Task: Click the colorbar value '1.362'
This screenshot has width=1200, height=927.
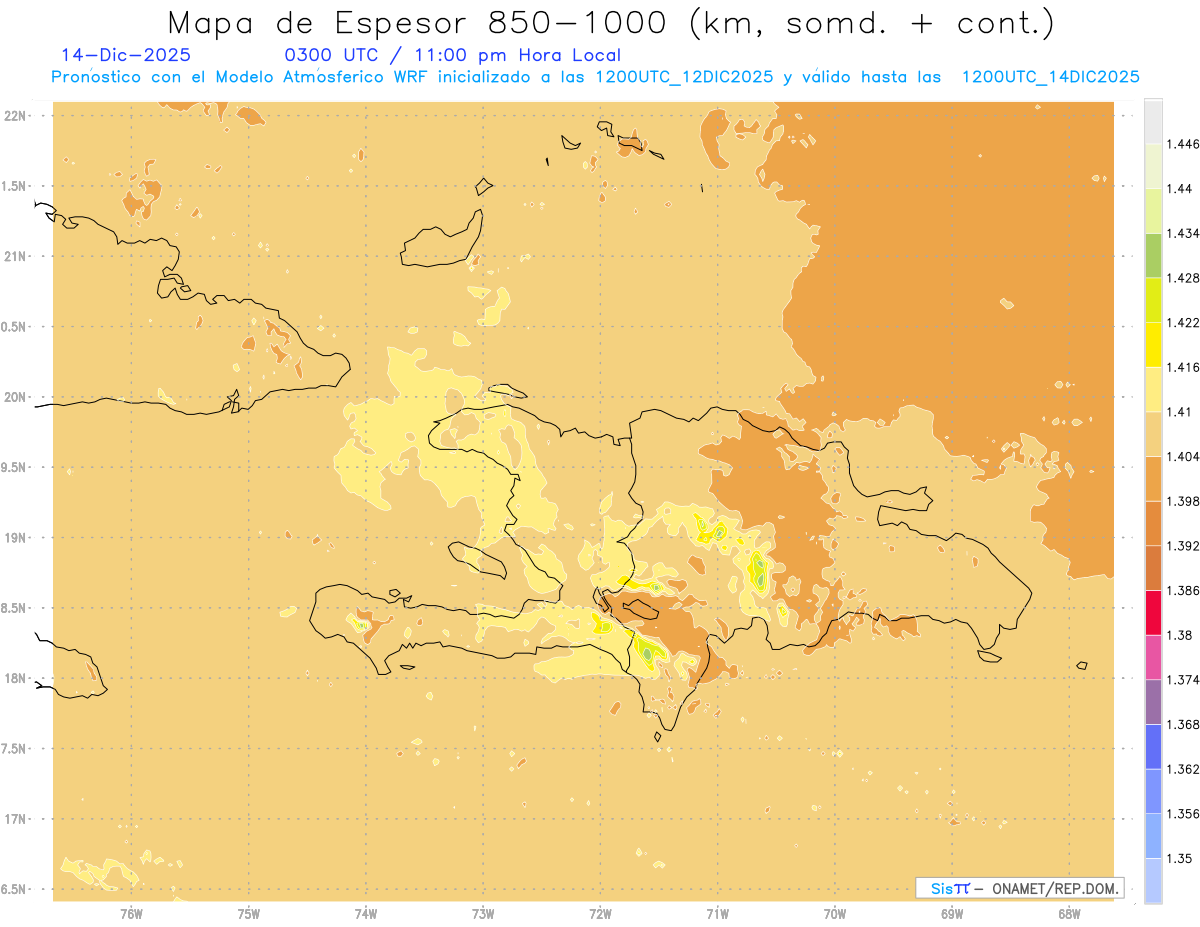Action: pos(1184,769)
